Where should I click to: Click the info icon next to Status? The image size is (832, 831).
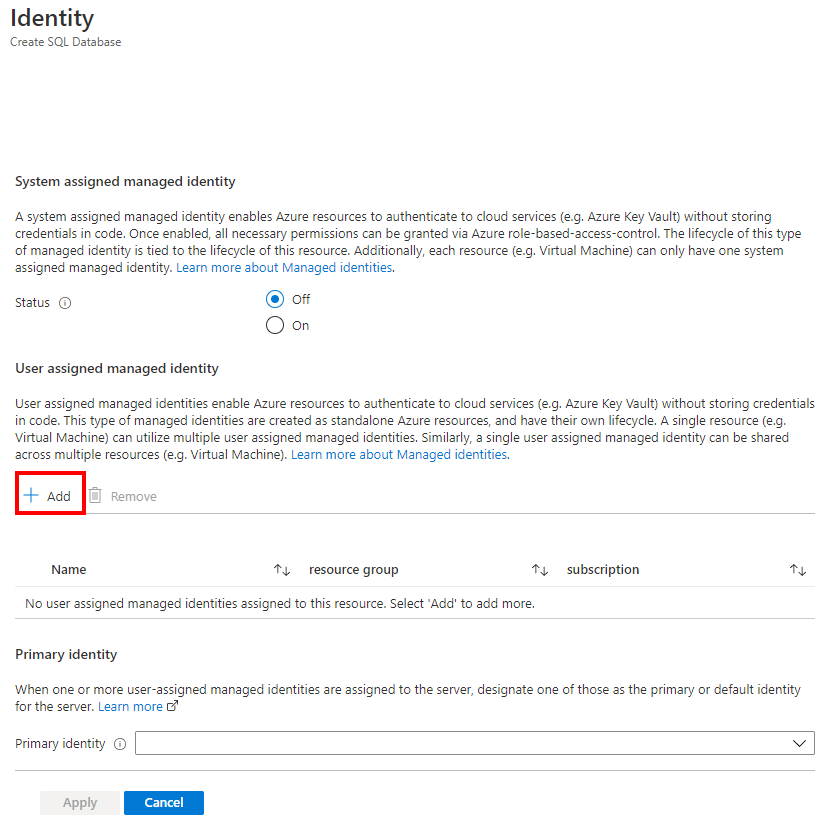point(65,303)
